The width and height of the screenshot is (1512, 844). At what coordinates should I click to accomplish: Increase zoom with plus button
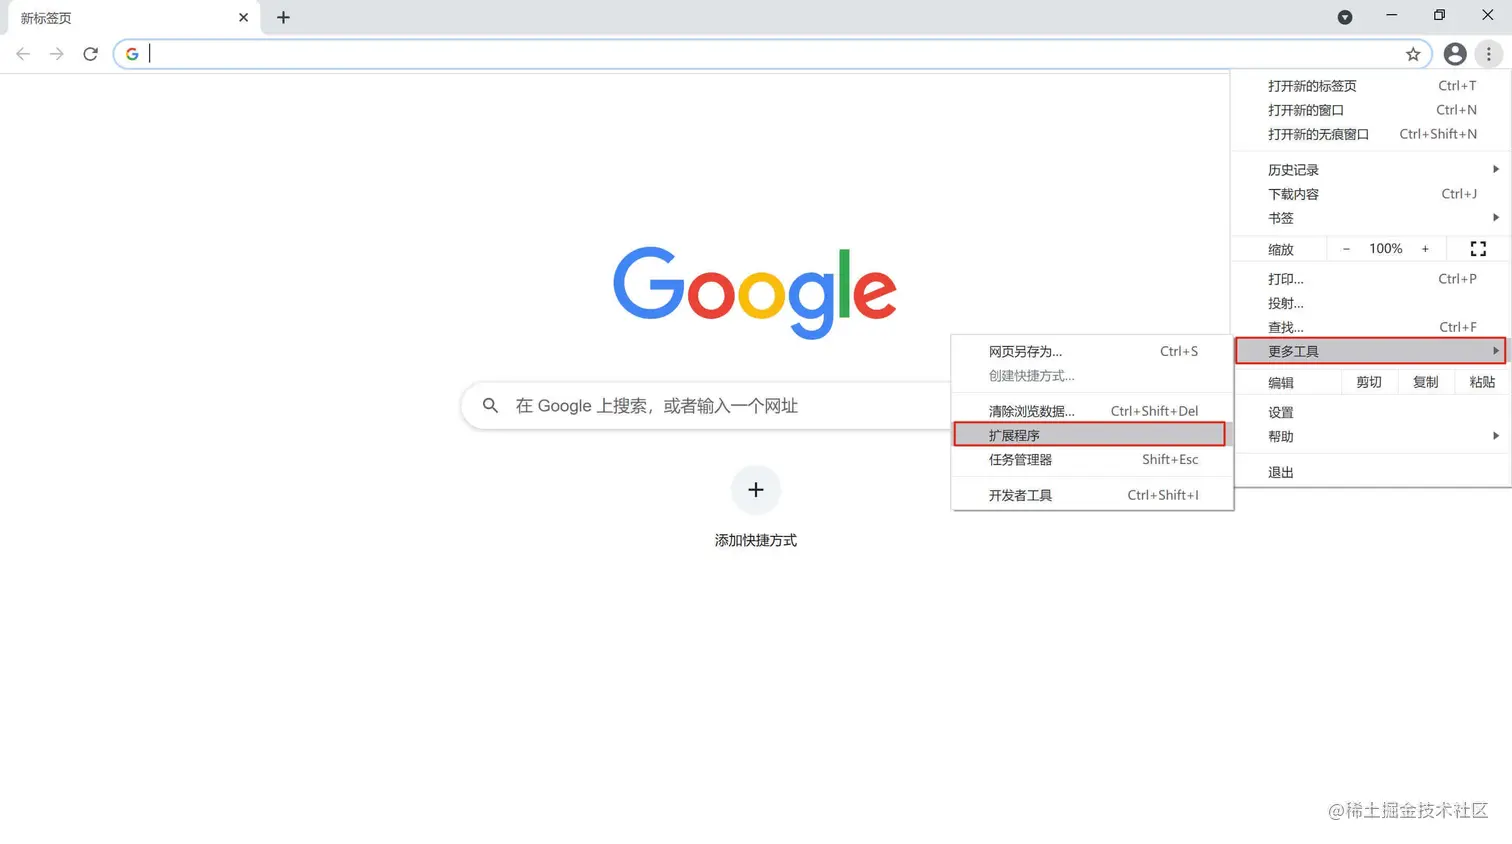point(1425,249)
